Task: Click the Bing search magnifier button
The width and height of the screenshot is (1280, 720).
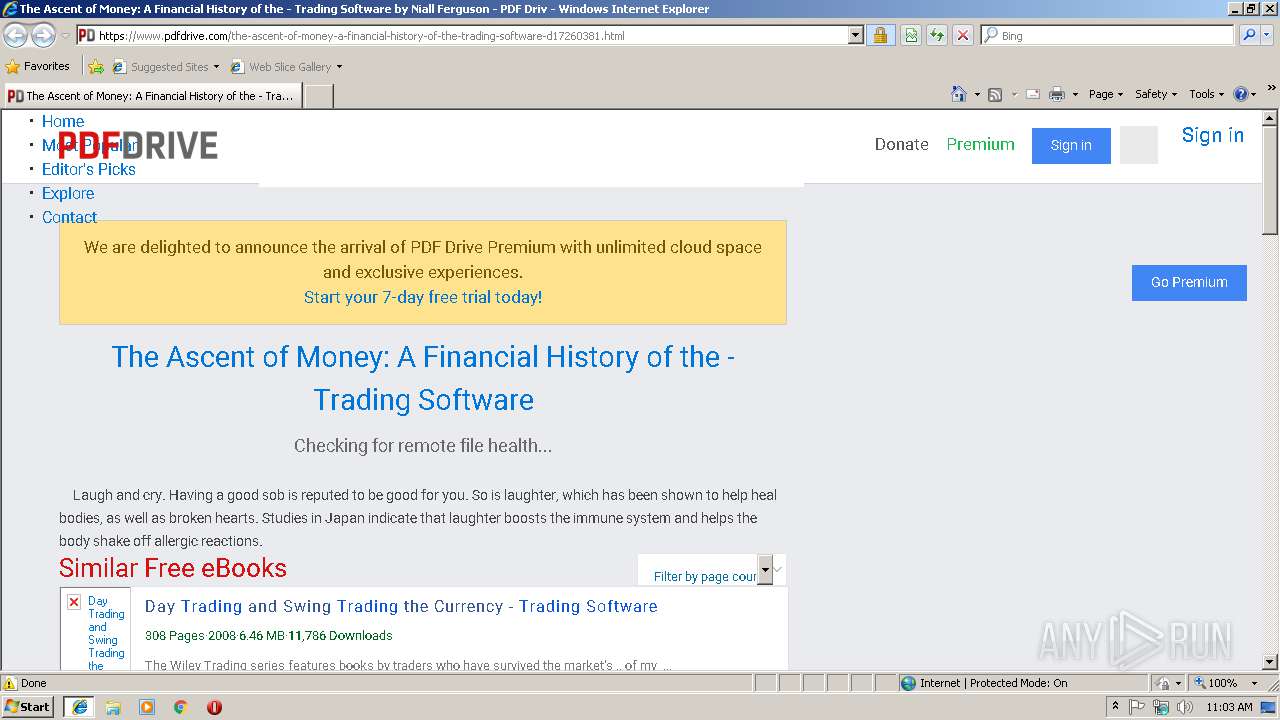Action: 1249,35
